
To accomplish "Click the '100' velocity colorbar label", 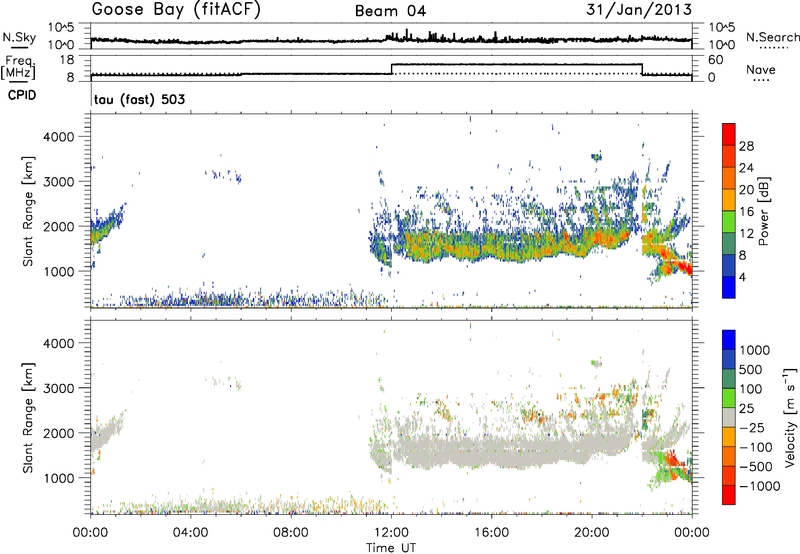I will pos(753,389).
